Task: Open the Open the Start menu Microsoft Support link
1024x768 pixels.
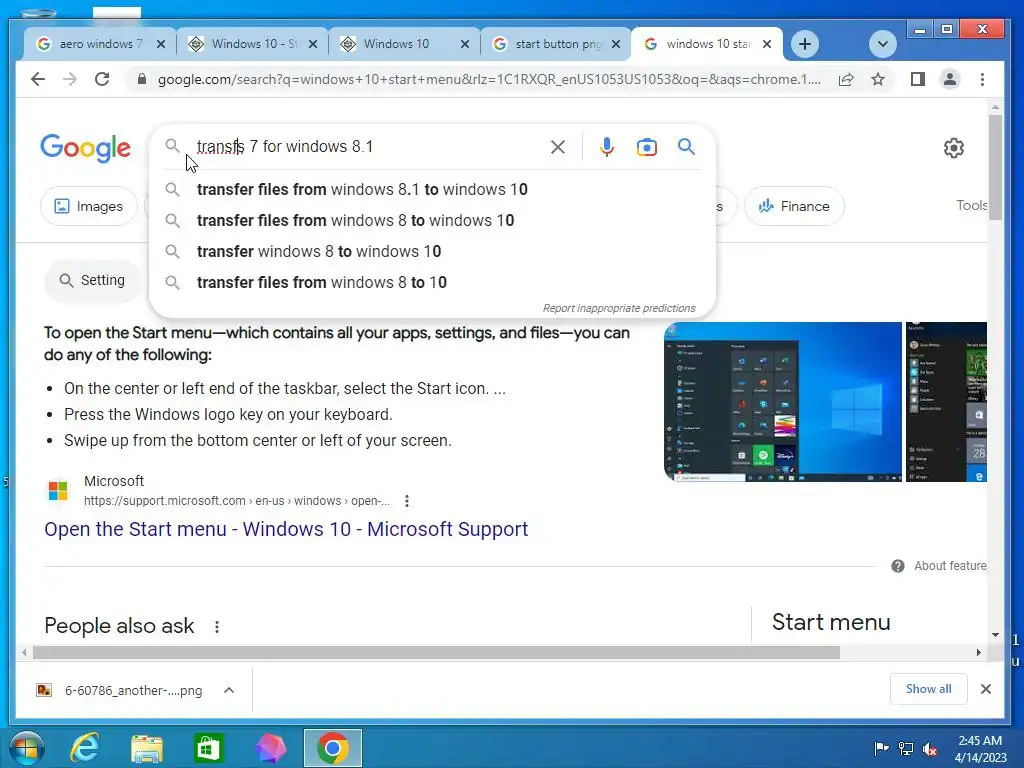Action: 286,529
